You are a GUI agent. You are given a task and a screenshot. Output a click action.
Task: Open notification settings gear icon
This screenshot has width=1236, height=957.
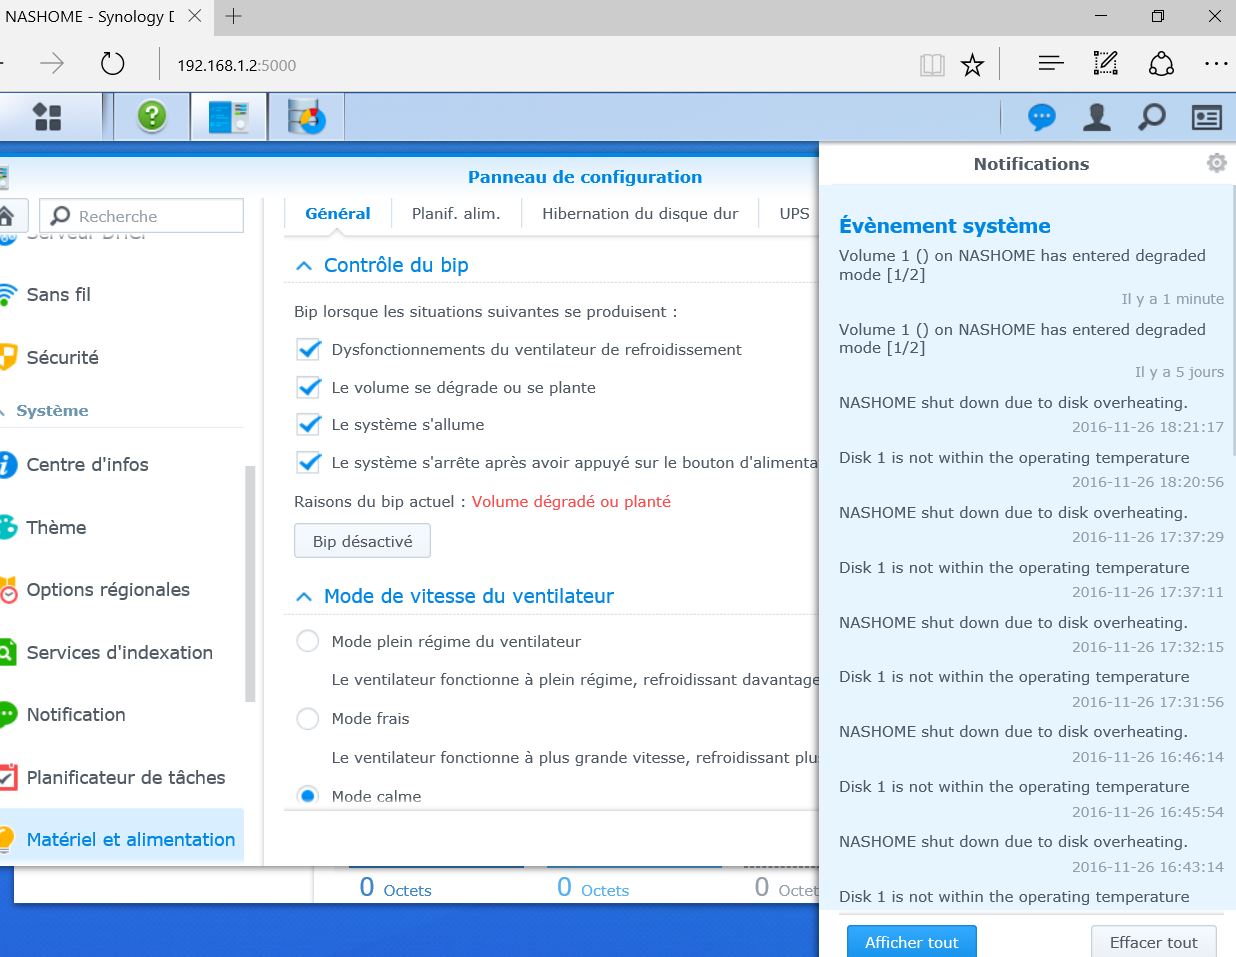click(x=1216, y=163)
